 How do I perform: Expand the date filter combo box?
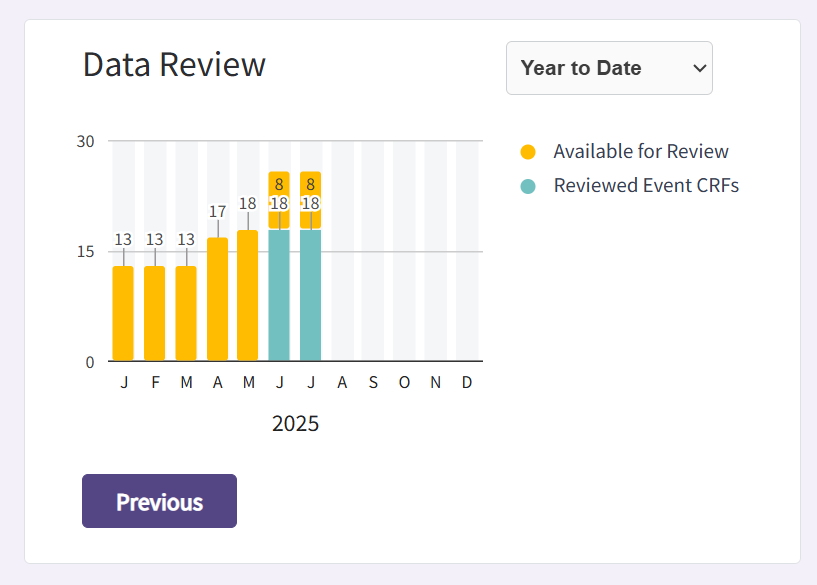point(609,68)
